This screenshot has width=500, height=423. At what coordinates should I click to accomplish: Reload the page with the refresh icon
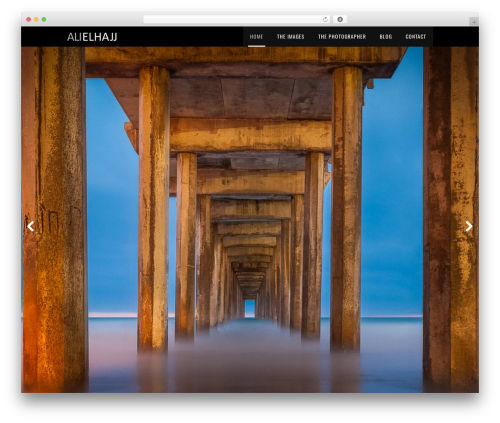325,20
